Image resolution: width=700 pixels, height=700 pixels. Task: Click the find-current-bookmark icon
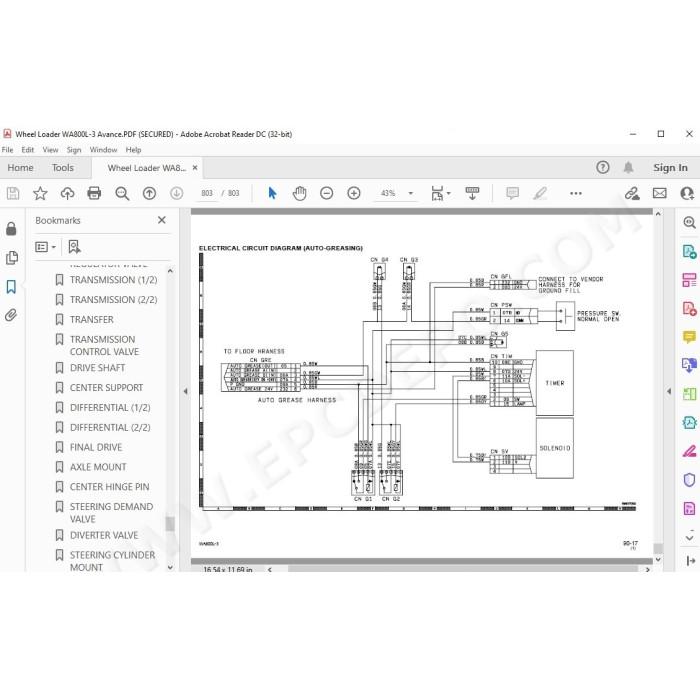click(x=74, y=246)
